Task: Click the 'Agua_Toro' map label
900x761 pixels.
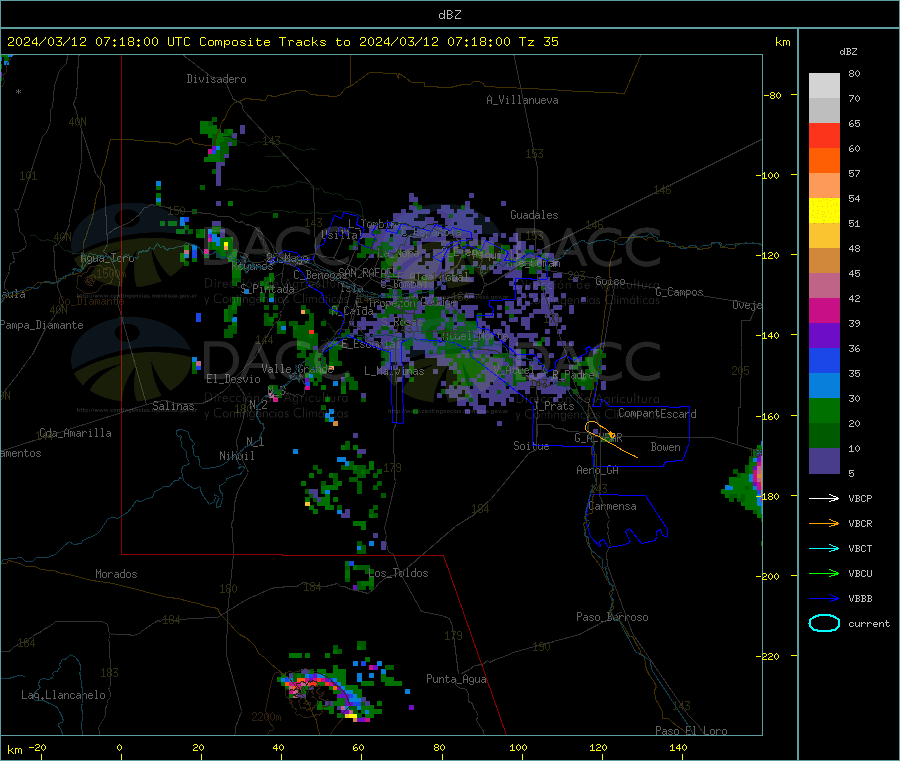Action: click(107, 258)
